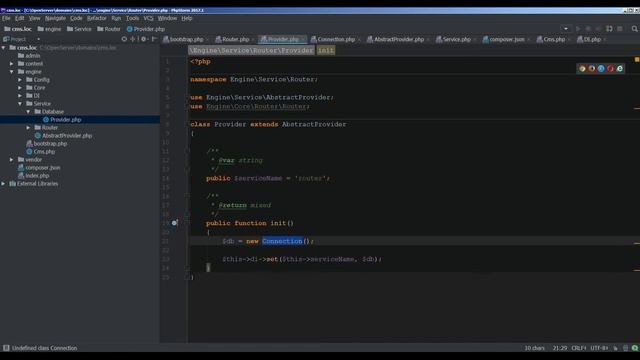Image resolution: width=640 pixels, height=360 pixels.
Task: Click the green inspection indicator in status bar
Action: pyautogui.click(x=635, y=348)
